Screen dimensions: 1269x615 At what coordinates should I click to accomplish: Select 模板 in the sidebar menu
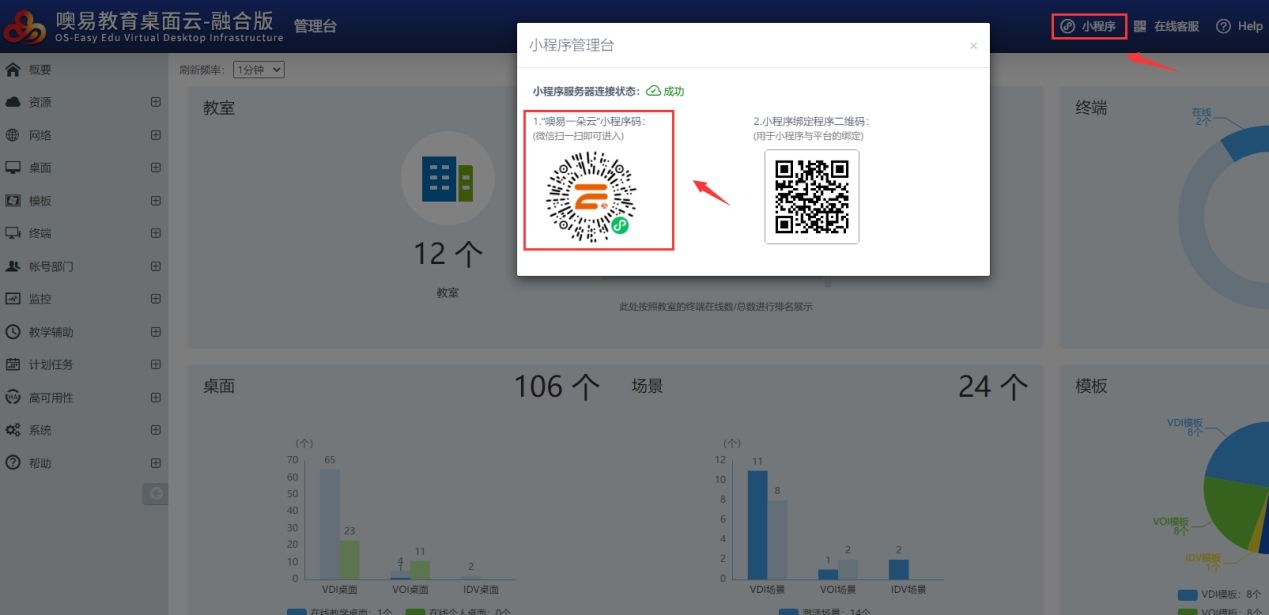coord(40,200)
